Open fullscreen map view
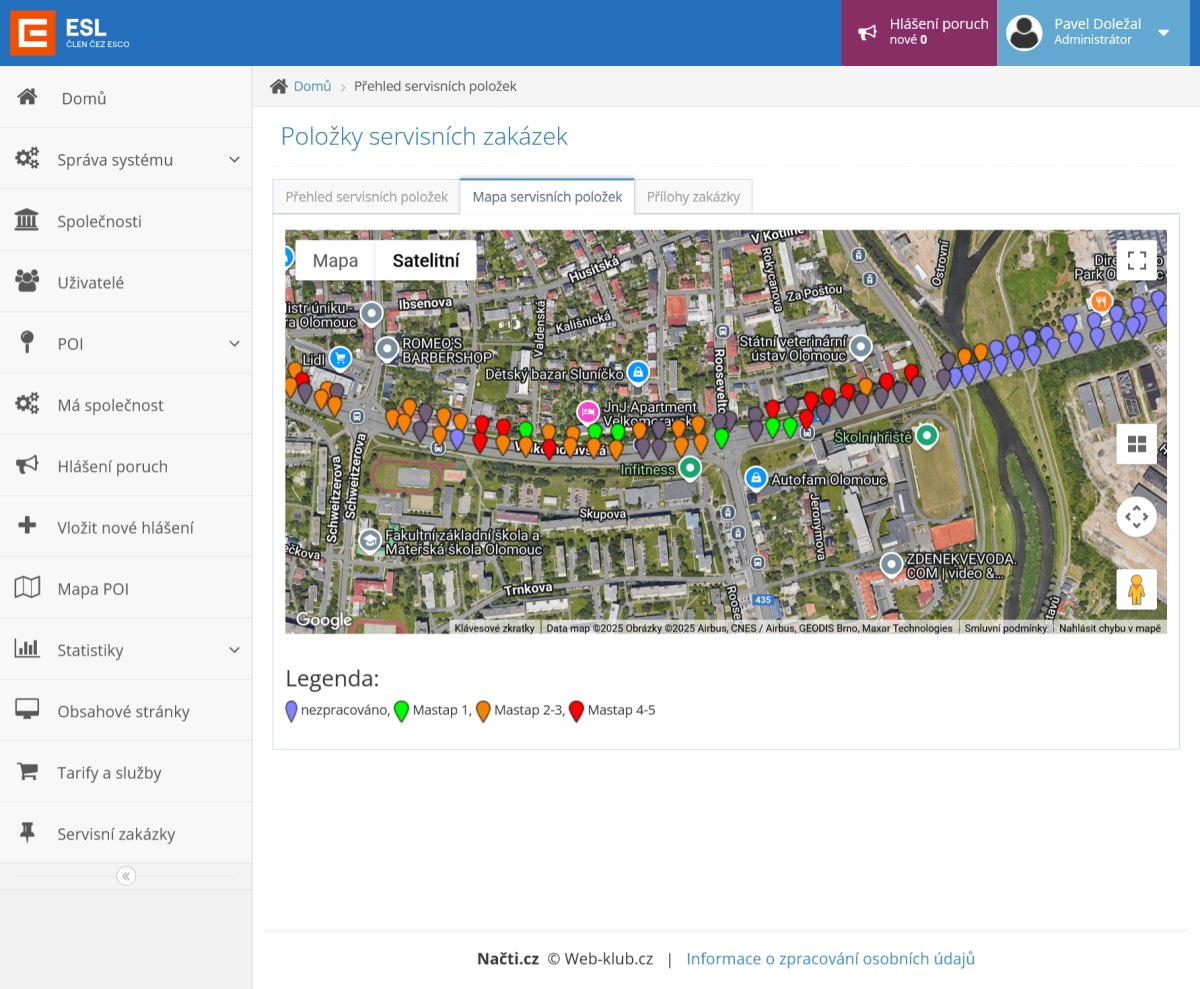 click(1136, 261)
